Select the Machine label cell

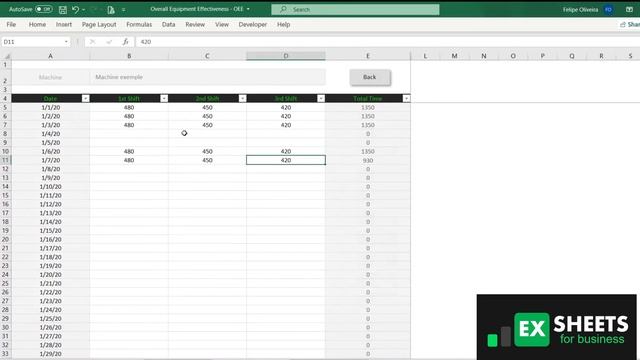51,77
